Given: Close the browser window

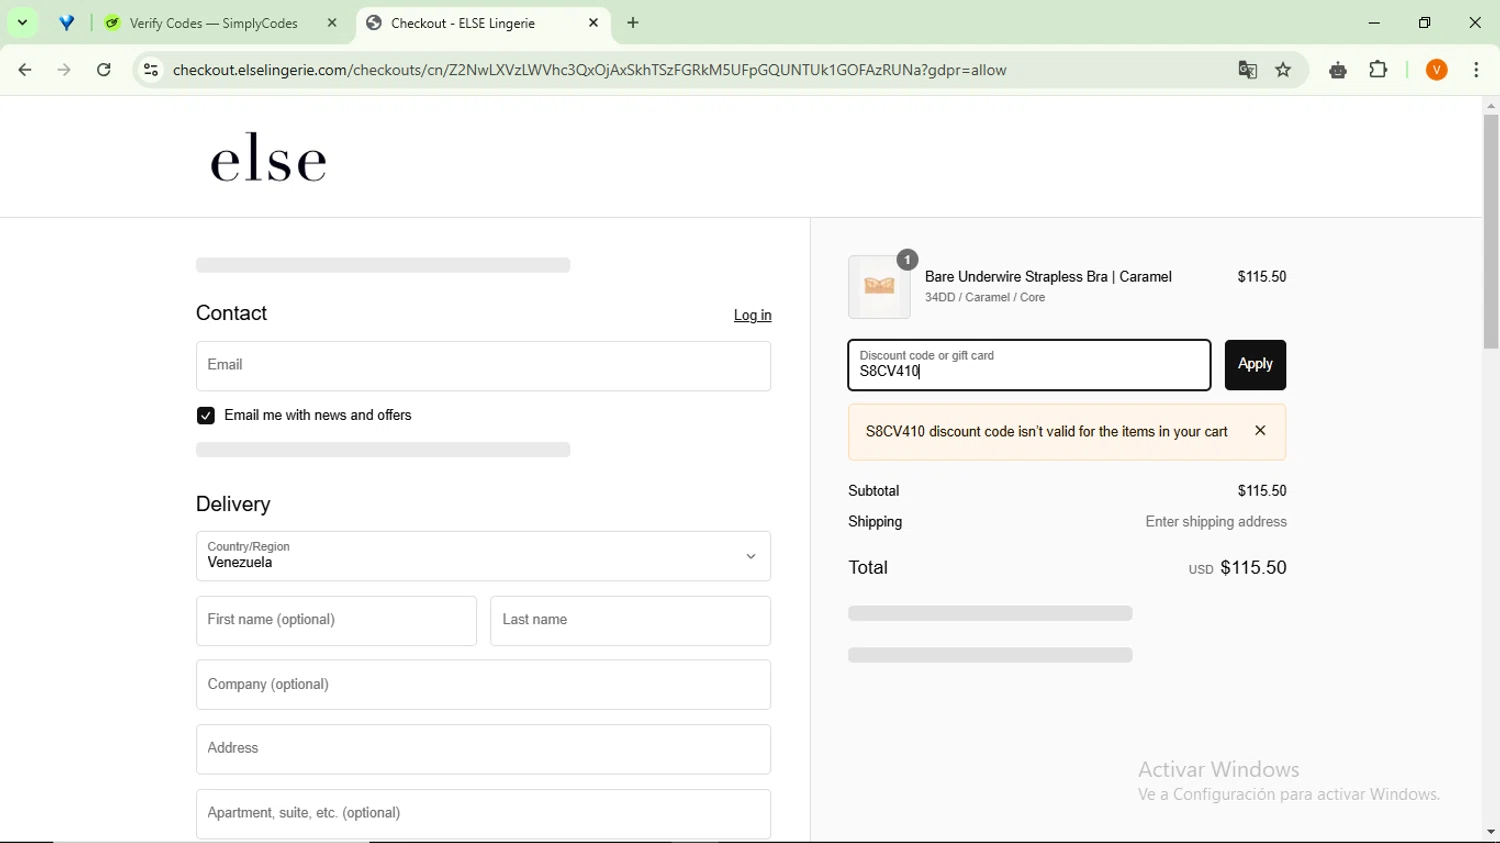Looking at the screenshot, I should click(1475, 23).
